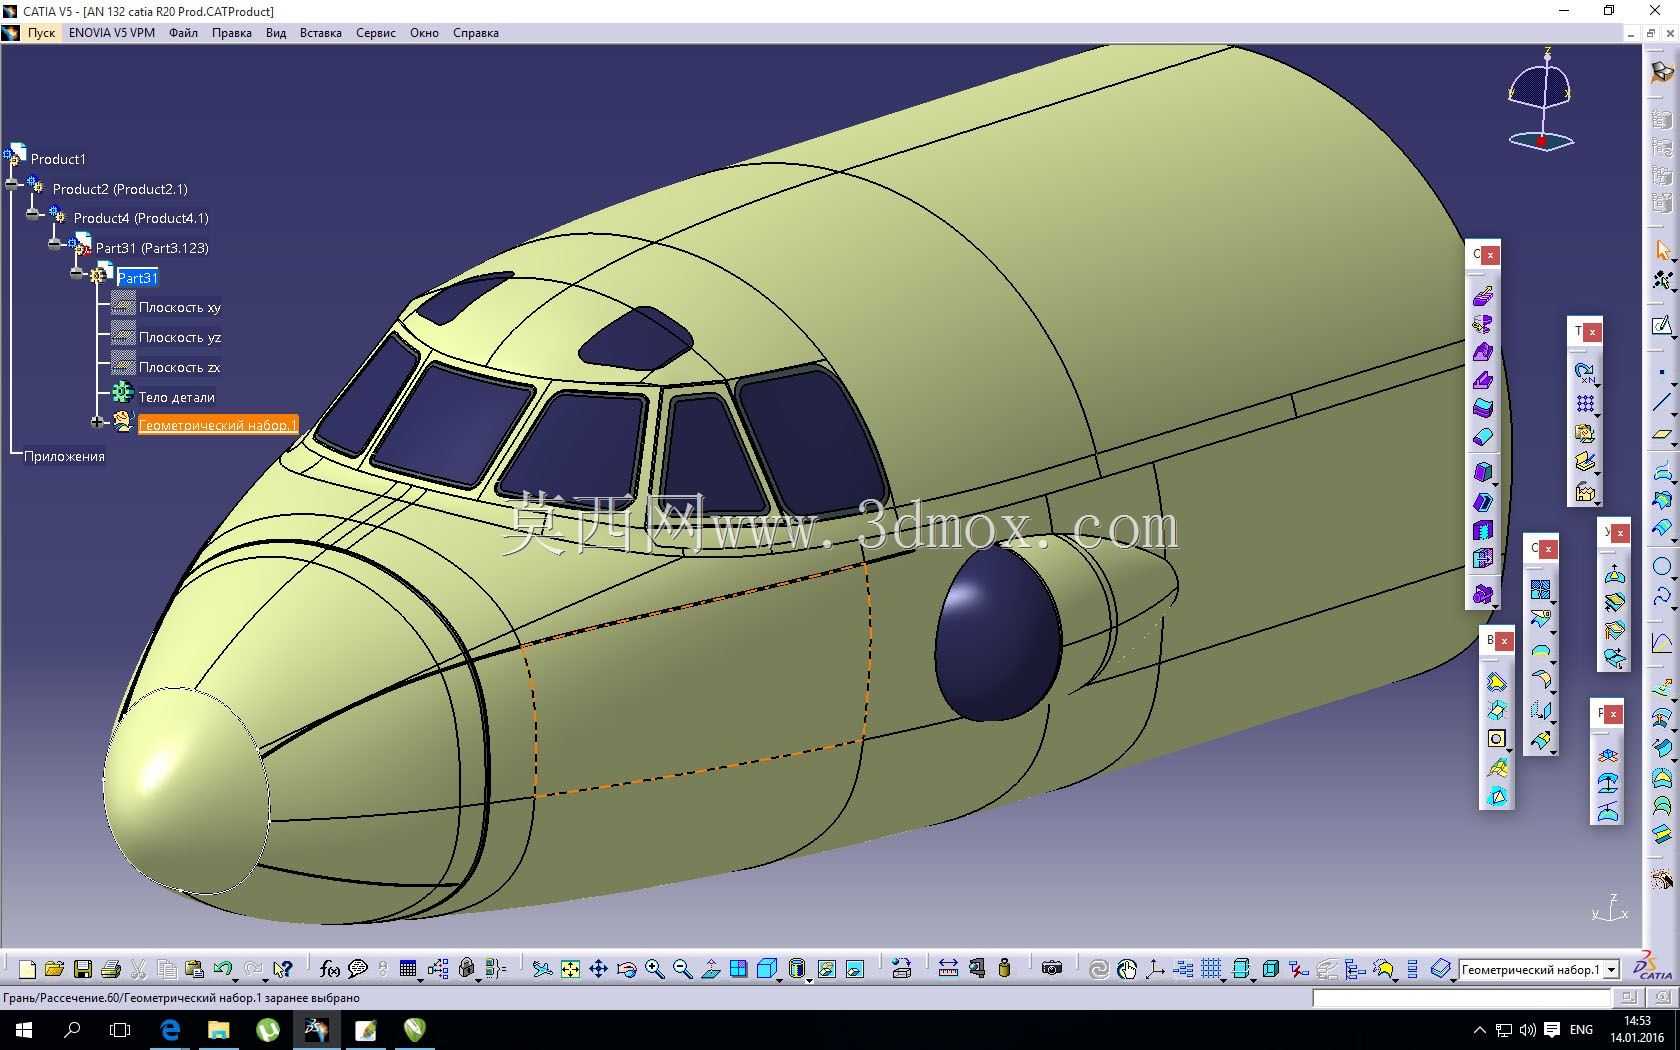Viewport: 1680px width, 1050px height.
Task: Close the floating B toolbar
Action: [1504, 641]
